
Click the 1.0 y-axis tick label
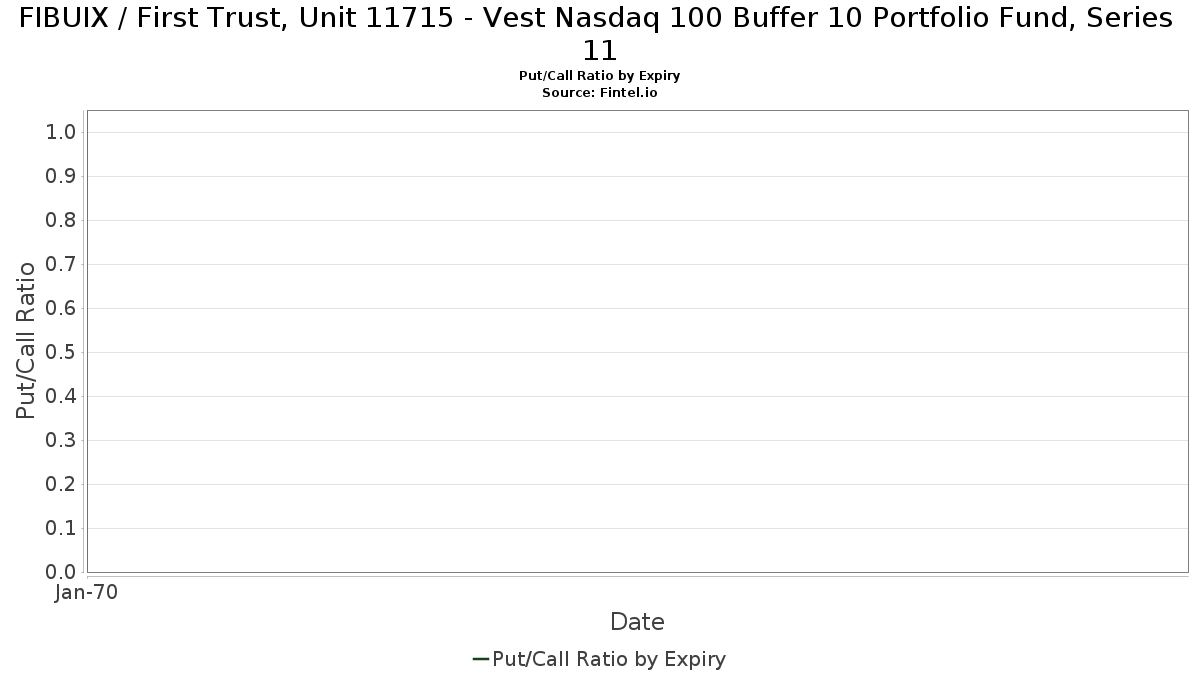61,133
